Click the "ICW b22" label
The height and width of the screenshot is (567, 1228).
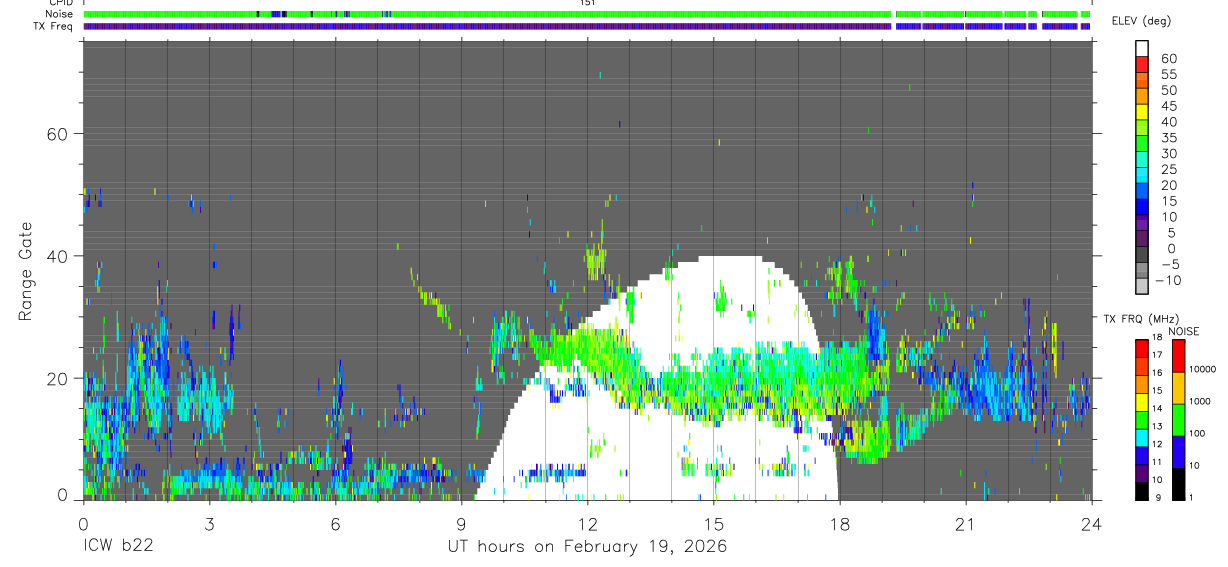(x=117, y=547)
